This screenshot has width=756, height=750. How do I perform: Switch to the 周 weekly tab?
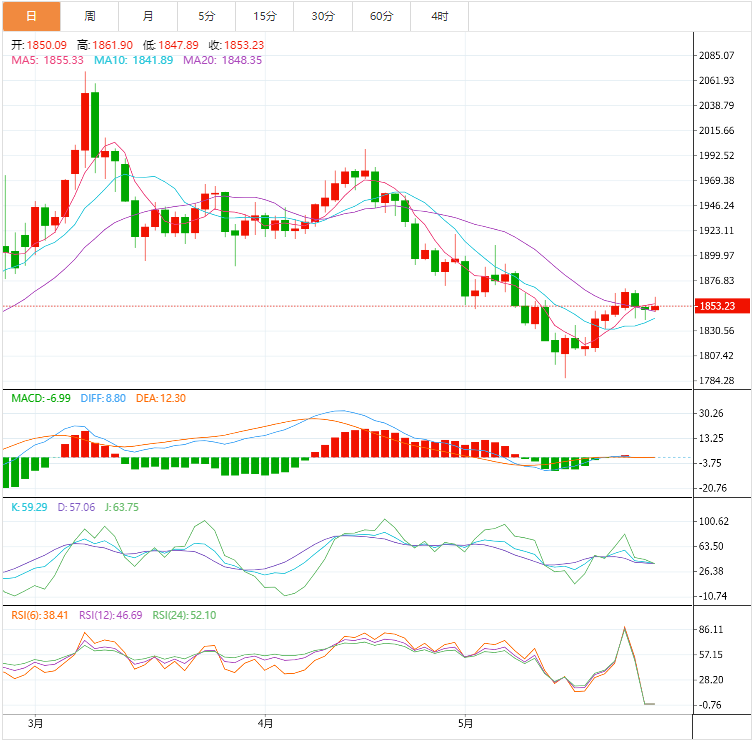(x=90, y=16)
